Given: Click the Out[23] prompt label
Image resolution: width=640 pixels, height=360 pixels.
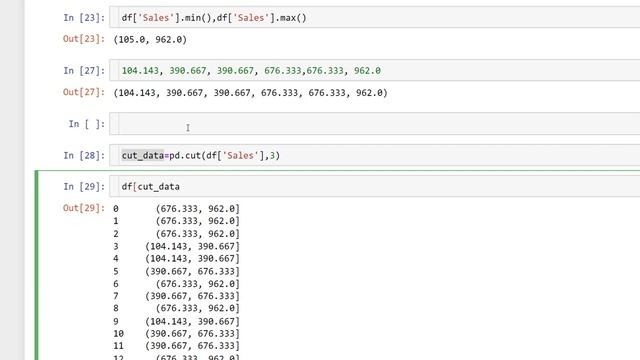Looking at the screenshot, I should pyautogui.click(x=84, y=39).
